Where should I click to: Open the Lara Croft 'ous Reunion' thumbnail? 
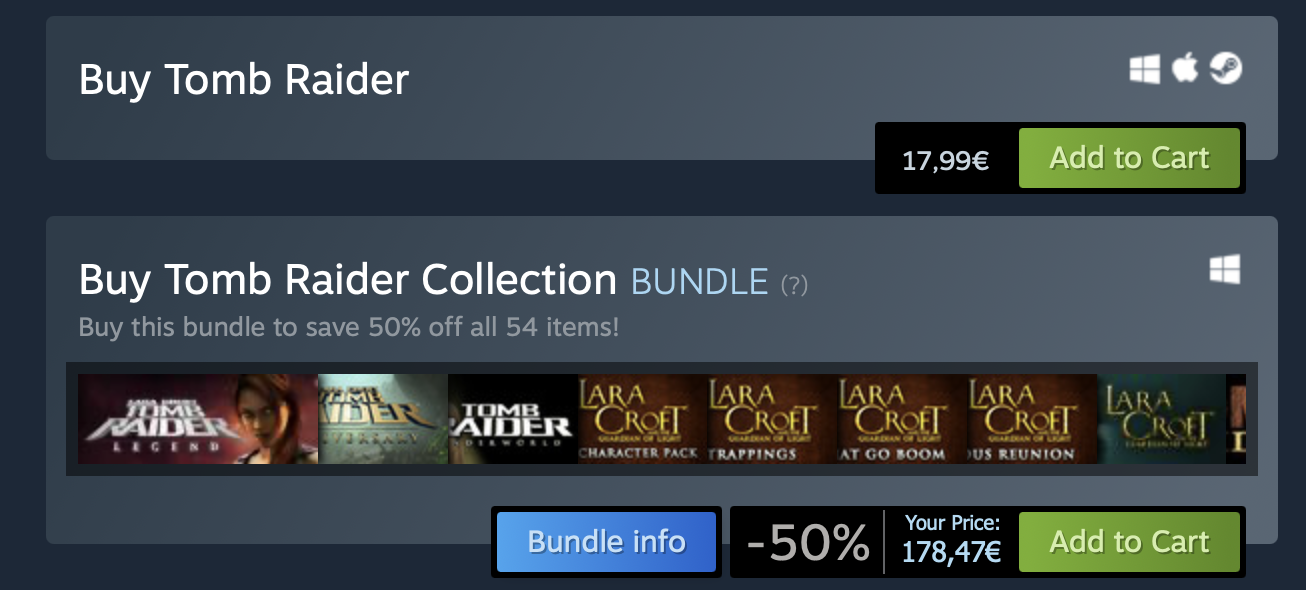pos(1033,419)
